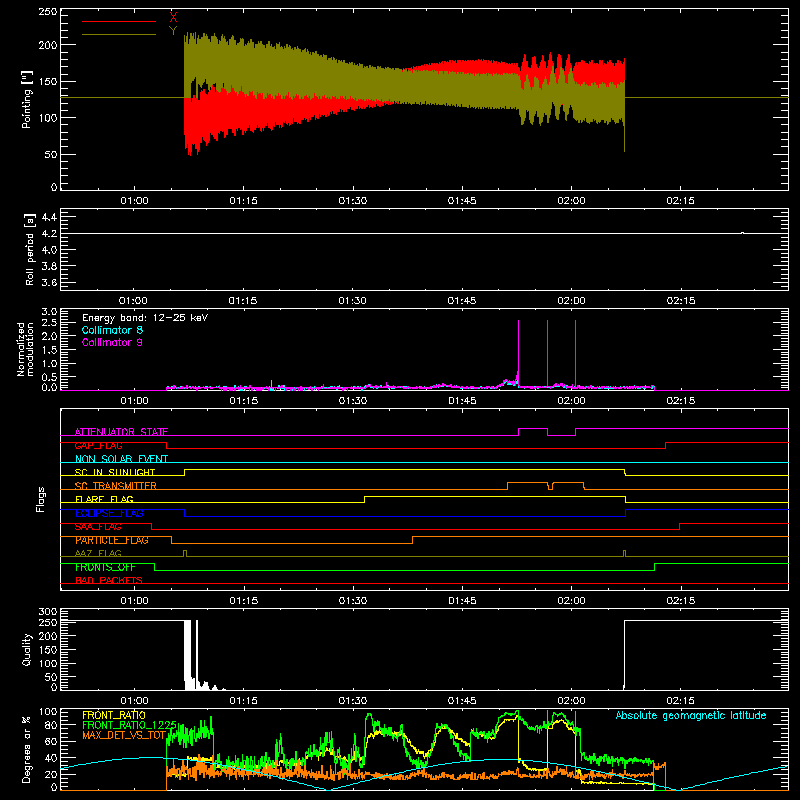
Task: Select the SC_TRANSMITTER flag label
Action: (x=115, y=486)
